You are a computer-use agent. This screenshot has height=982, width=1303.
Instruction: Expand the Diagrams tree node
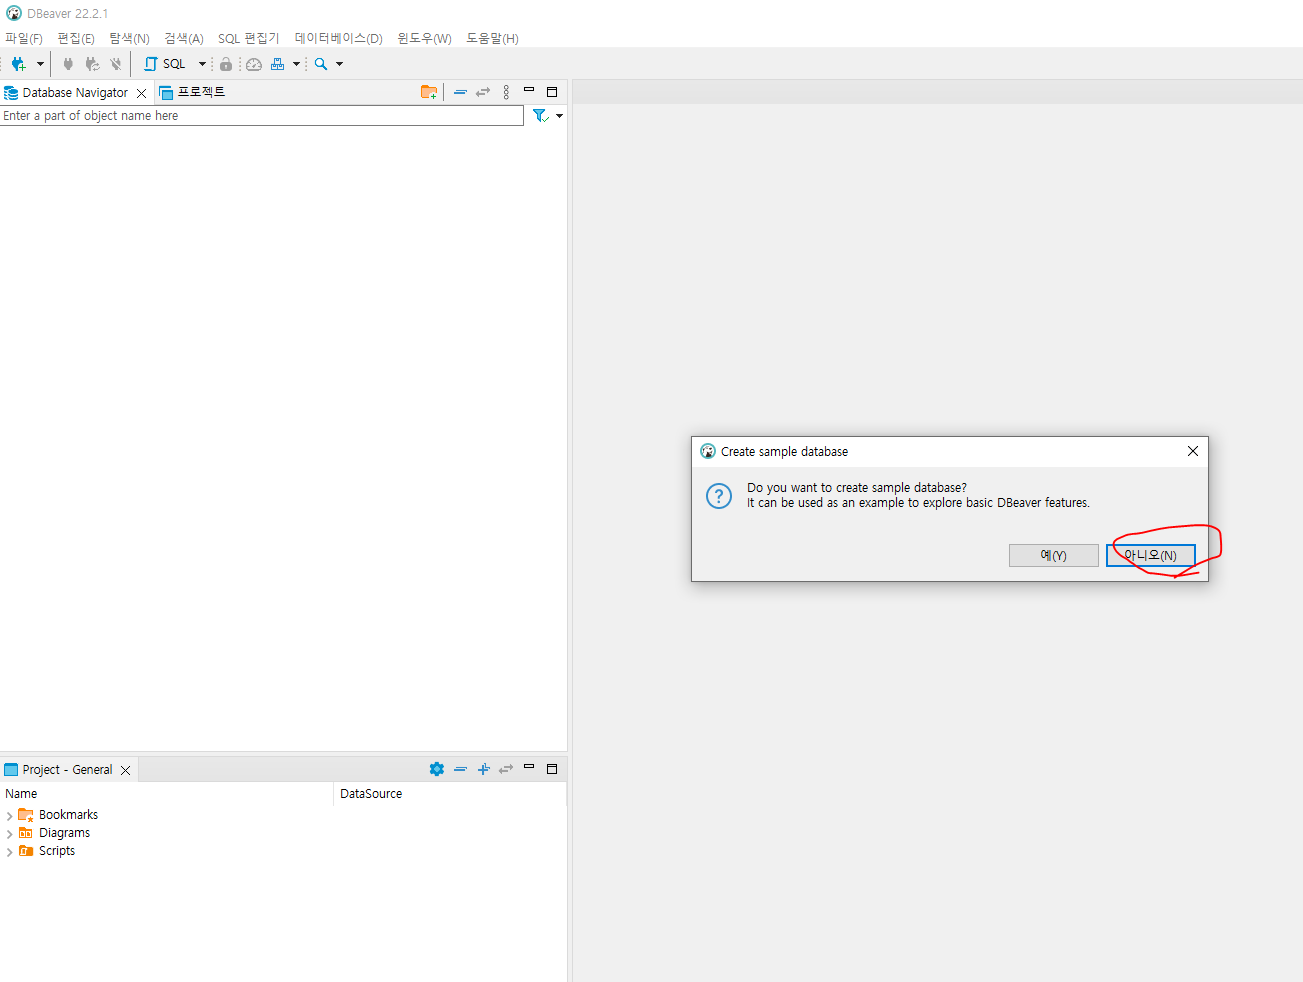(9, 834)
